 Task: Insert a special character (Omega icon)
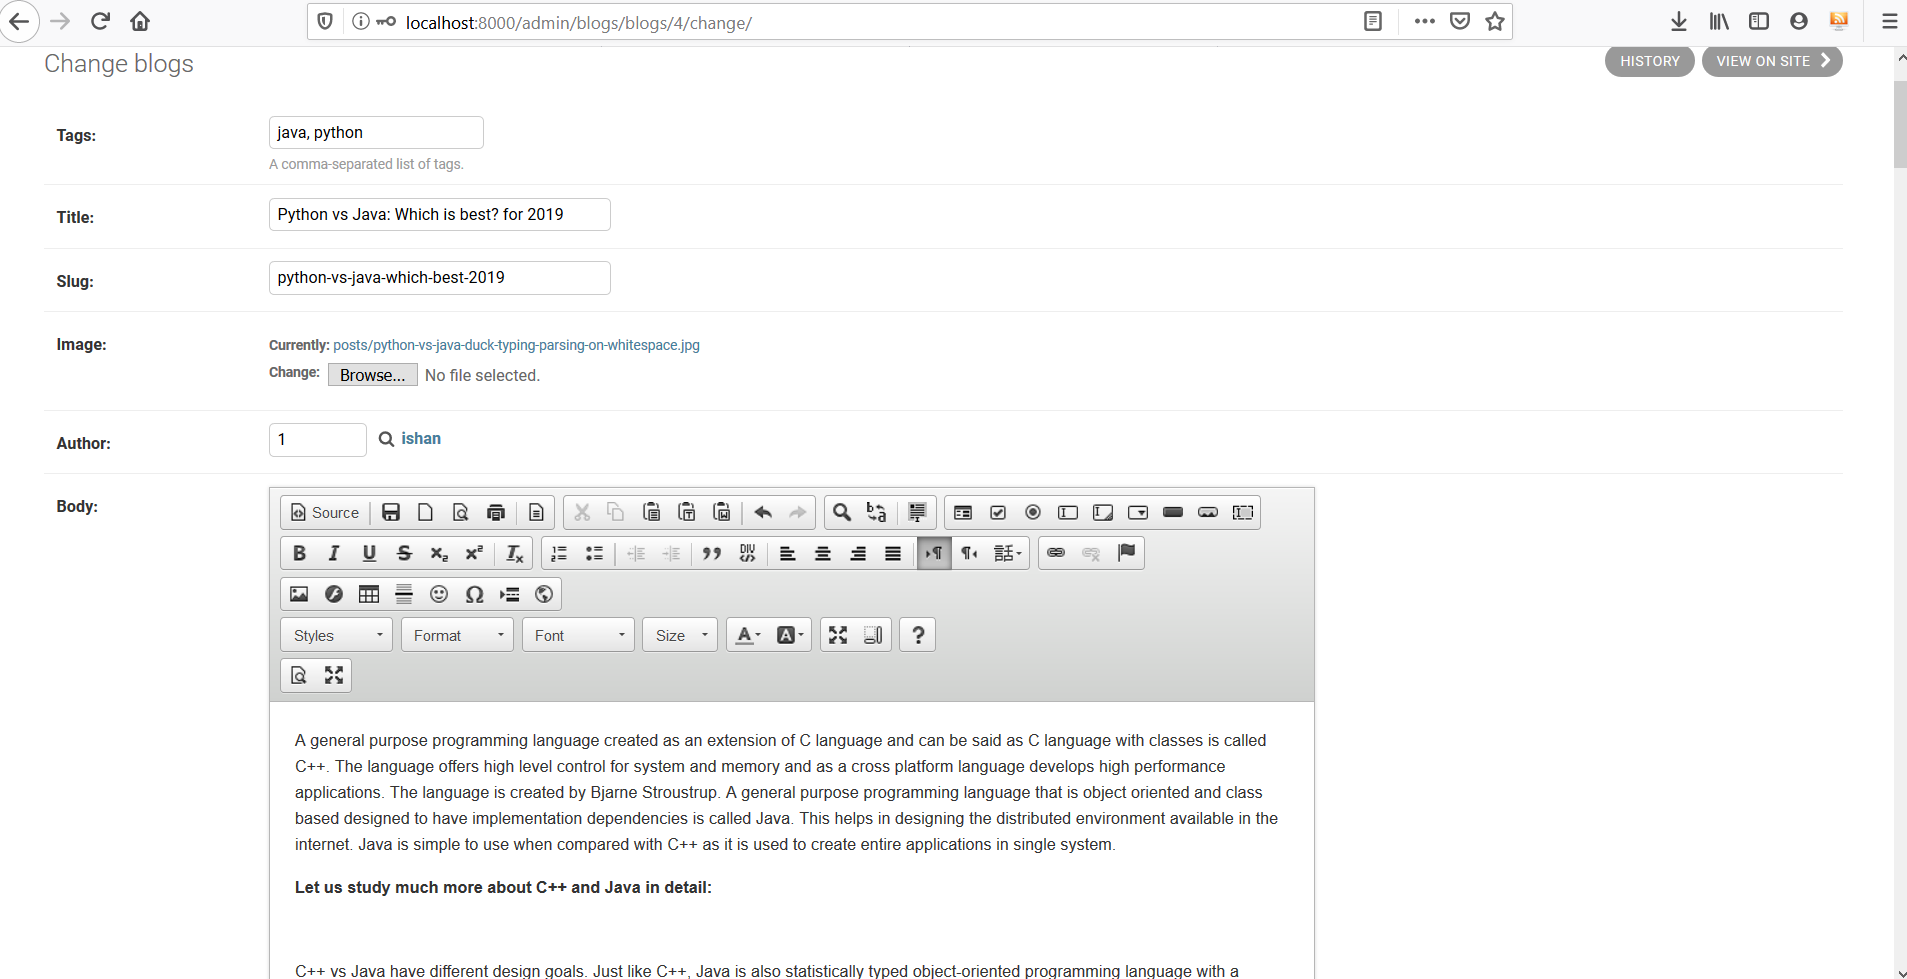click(x=474, y=594)
